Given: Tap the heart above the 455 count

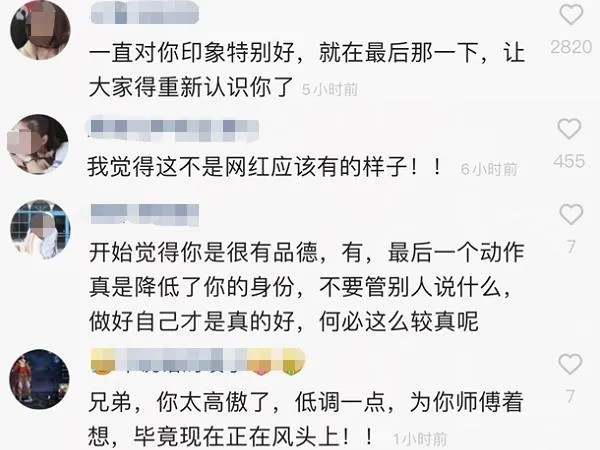Looking at the screenshot, I should coord(569,129).
